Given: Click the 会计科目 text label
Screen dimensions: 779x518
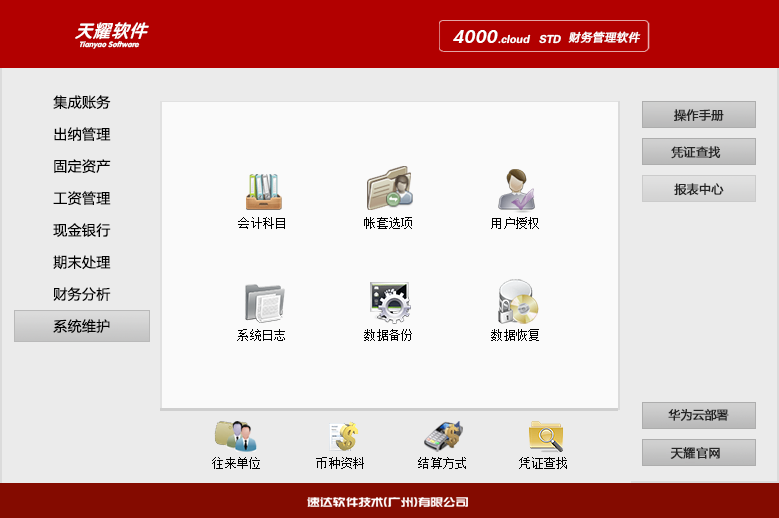Looking at the screenshot, I should [262, 223].
